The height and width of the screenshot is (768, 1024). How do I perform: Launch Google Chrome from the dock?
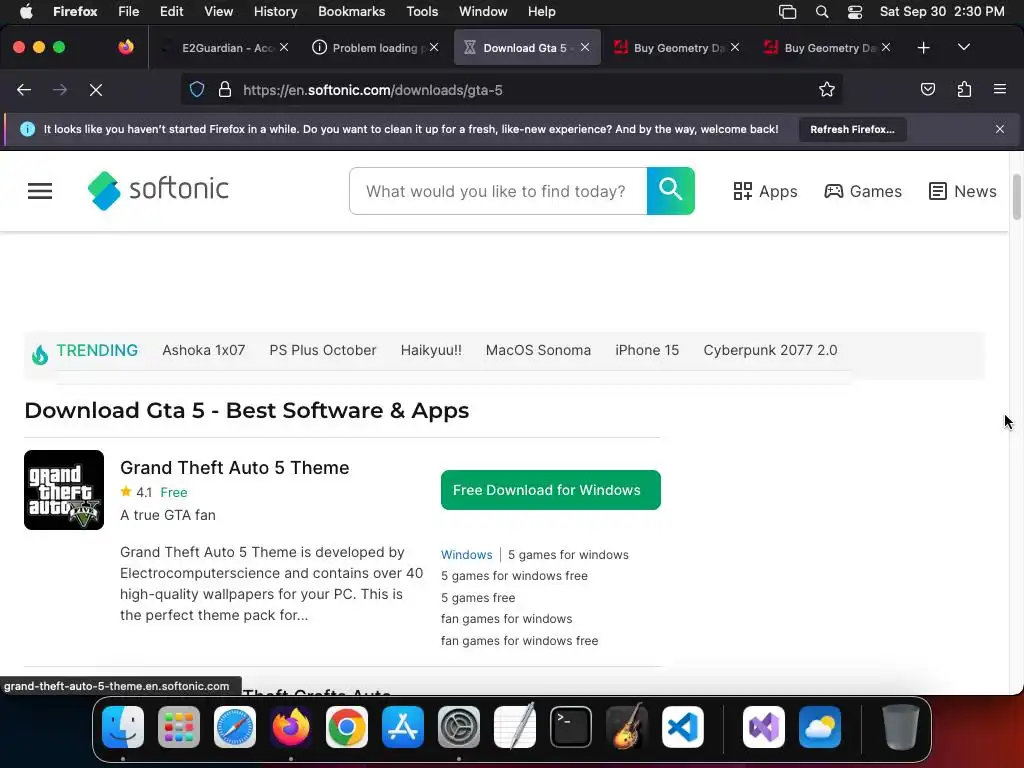point(347,727)
